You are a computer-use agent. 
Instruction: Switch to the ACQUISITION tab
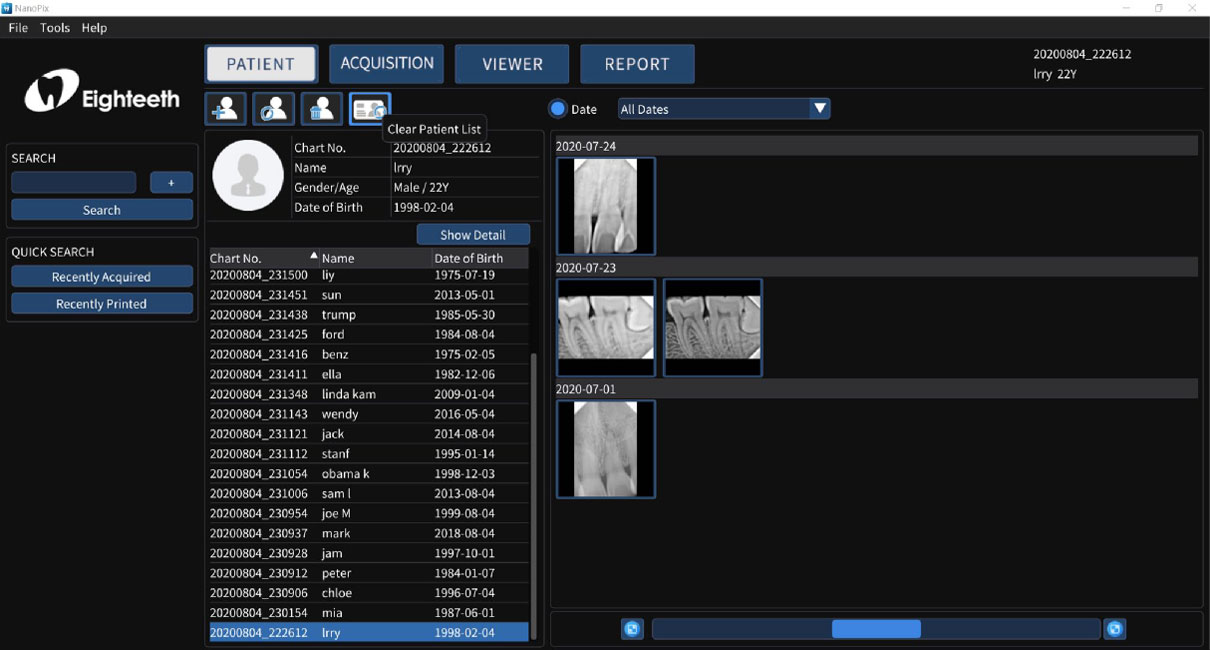(x=387, y=64)
